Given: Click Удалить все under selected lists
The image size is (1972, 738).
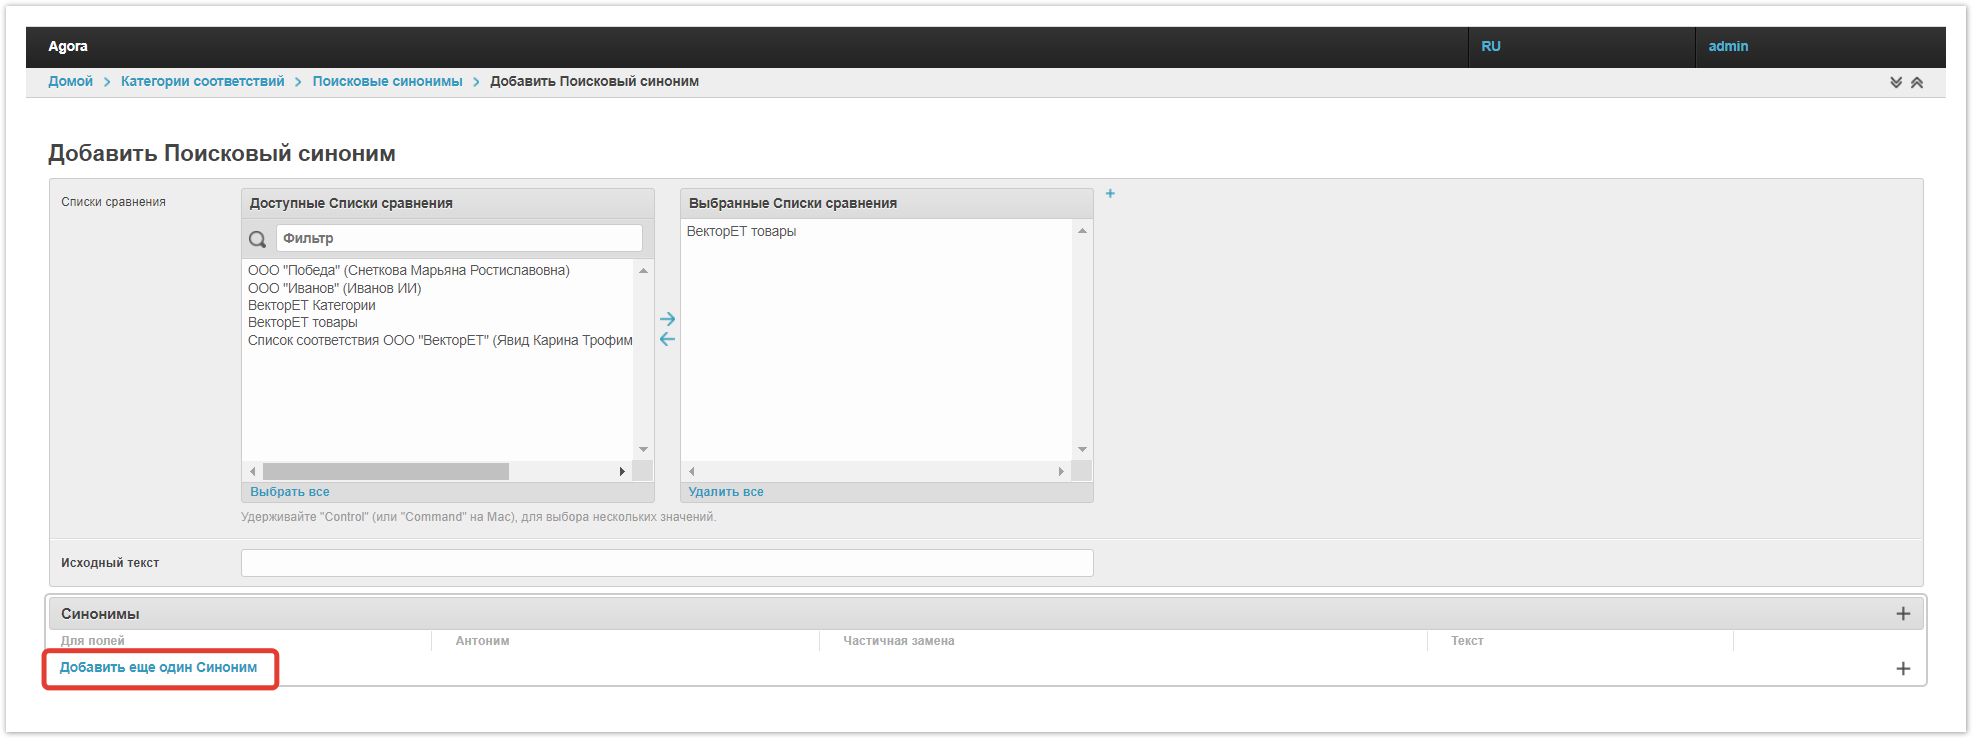Looking at the screenshot, I should click(725, 492).
